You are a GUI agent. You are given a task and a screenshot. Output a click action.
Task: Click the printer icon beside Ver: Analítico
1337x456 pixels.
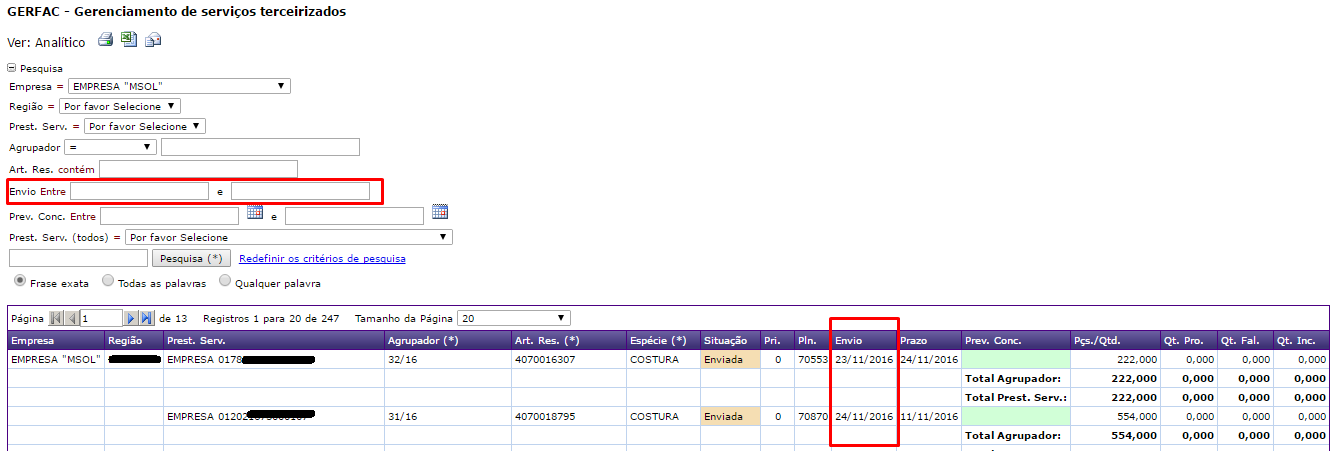[x=105, y=41]
